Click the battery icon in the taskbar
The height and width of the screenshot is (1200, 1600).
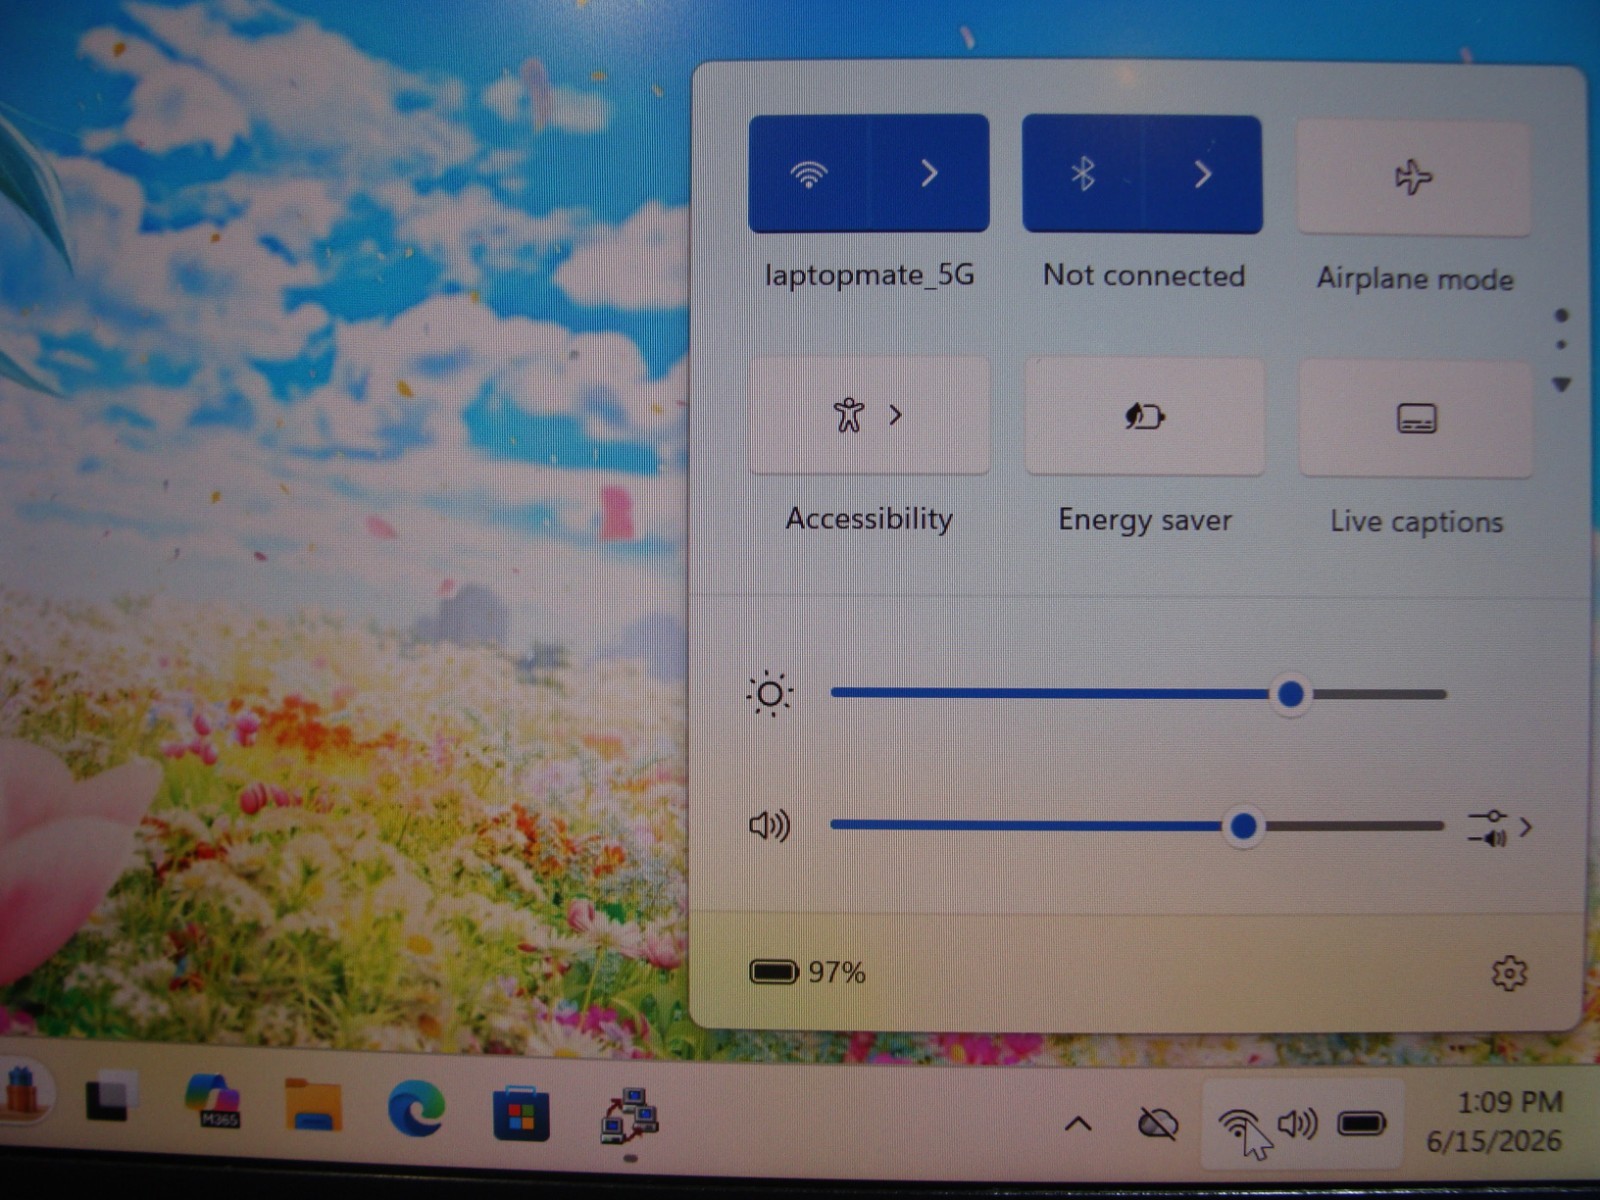coord(1361,1124)
